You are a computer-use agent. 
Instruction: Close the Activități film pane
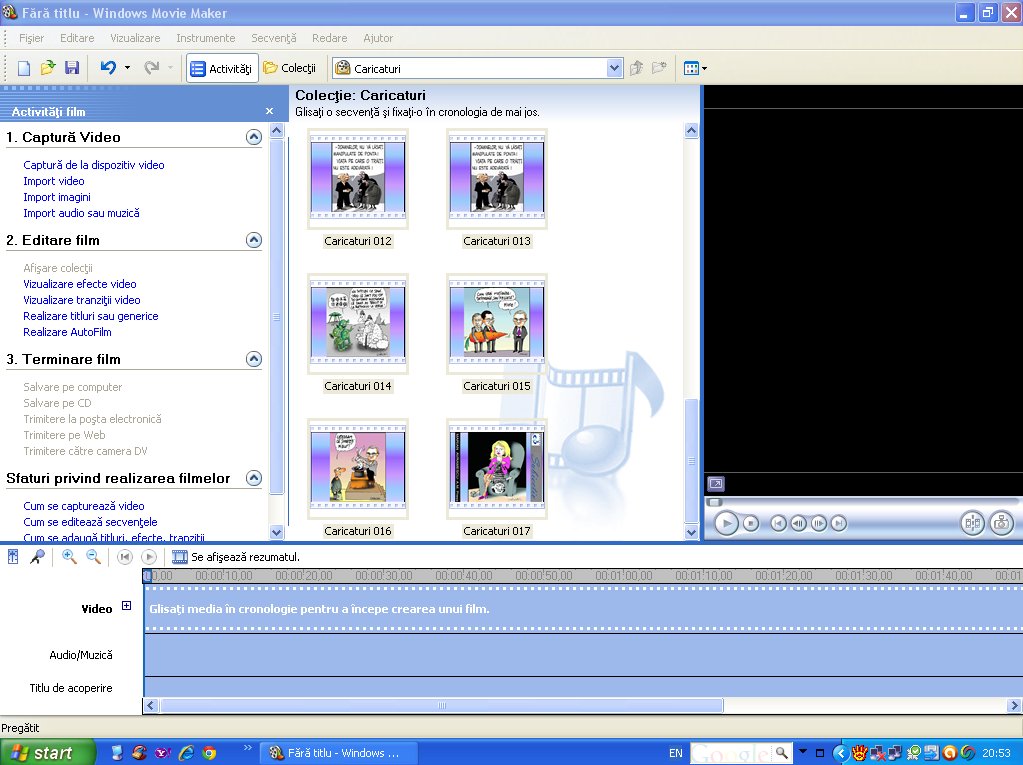269,112
